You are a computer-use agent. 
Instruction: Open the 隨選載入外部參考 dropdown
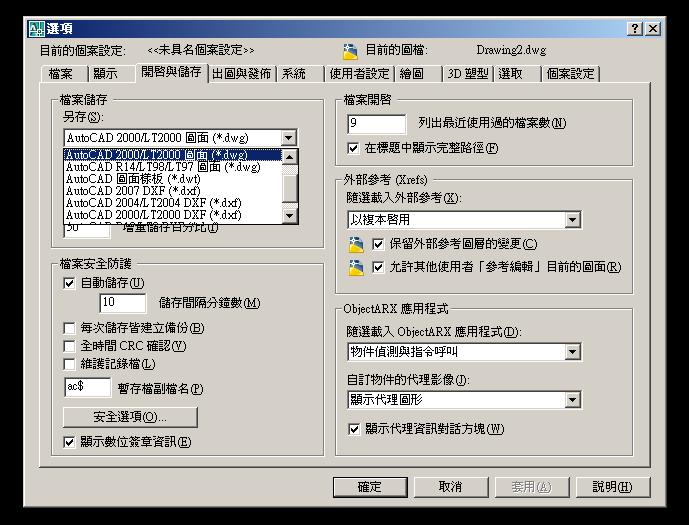click(x=573, y=220)
